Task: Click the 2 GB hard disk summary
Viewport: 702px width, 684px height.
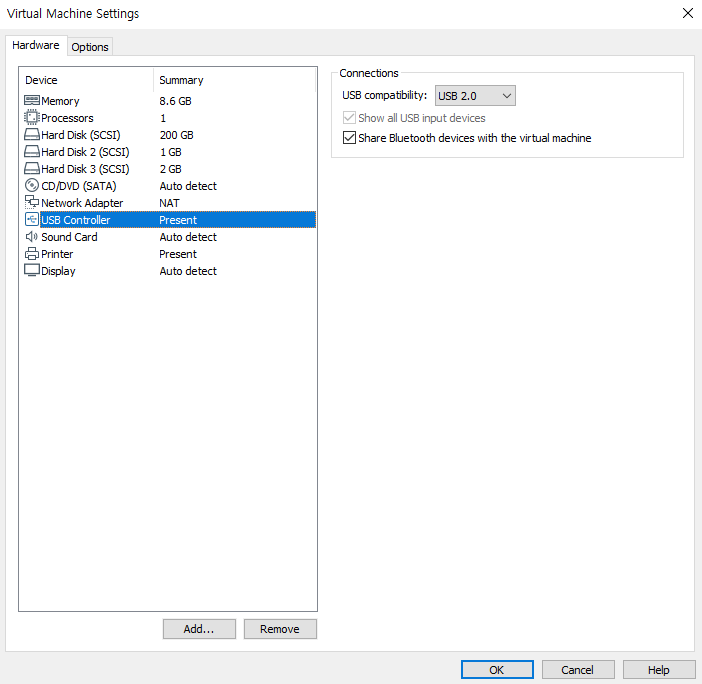Action: tap(171, 169)
